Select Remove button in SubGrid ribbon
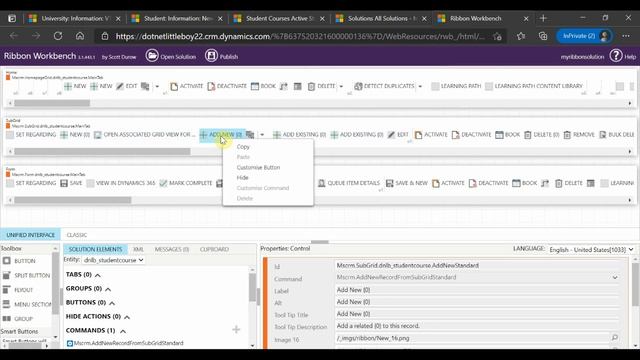Screen dimensions: 640x360 tap(579, 135)
